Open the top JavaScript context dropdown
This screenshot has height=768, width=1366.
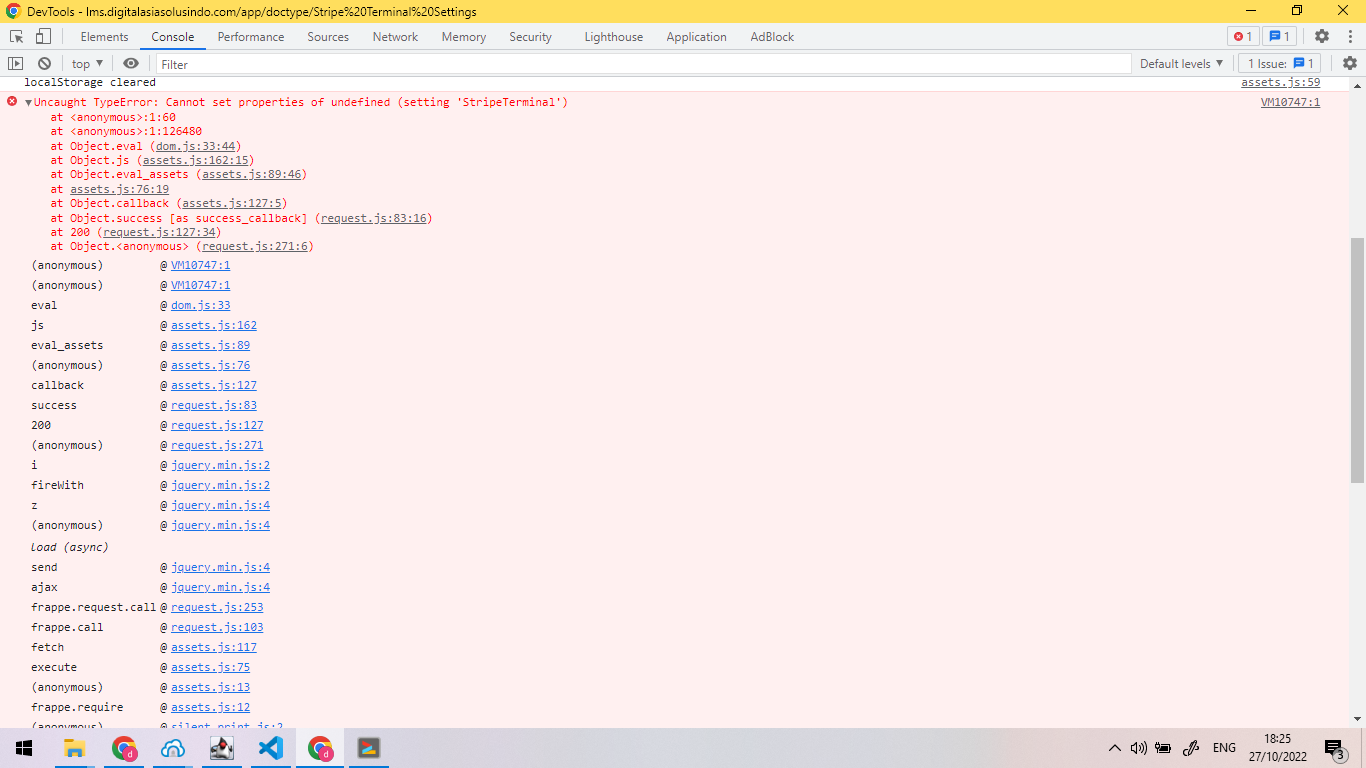[x=87, y=63]
